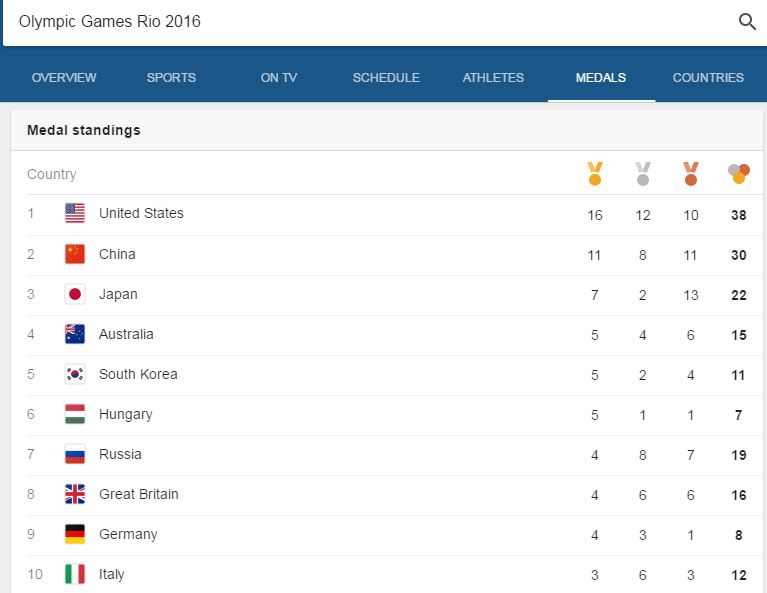This screenshot has width=767, height=593.
Task: Click the total medals column icon
Action: click(x=739, y=174)
